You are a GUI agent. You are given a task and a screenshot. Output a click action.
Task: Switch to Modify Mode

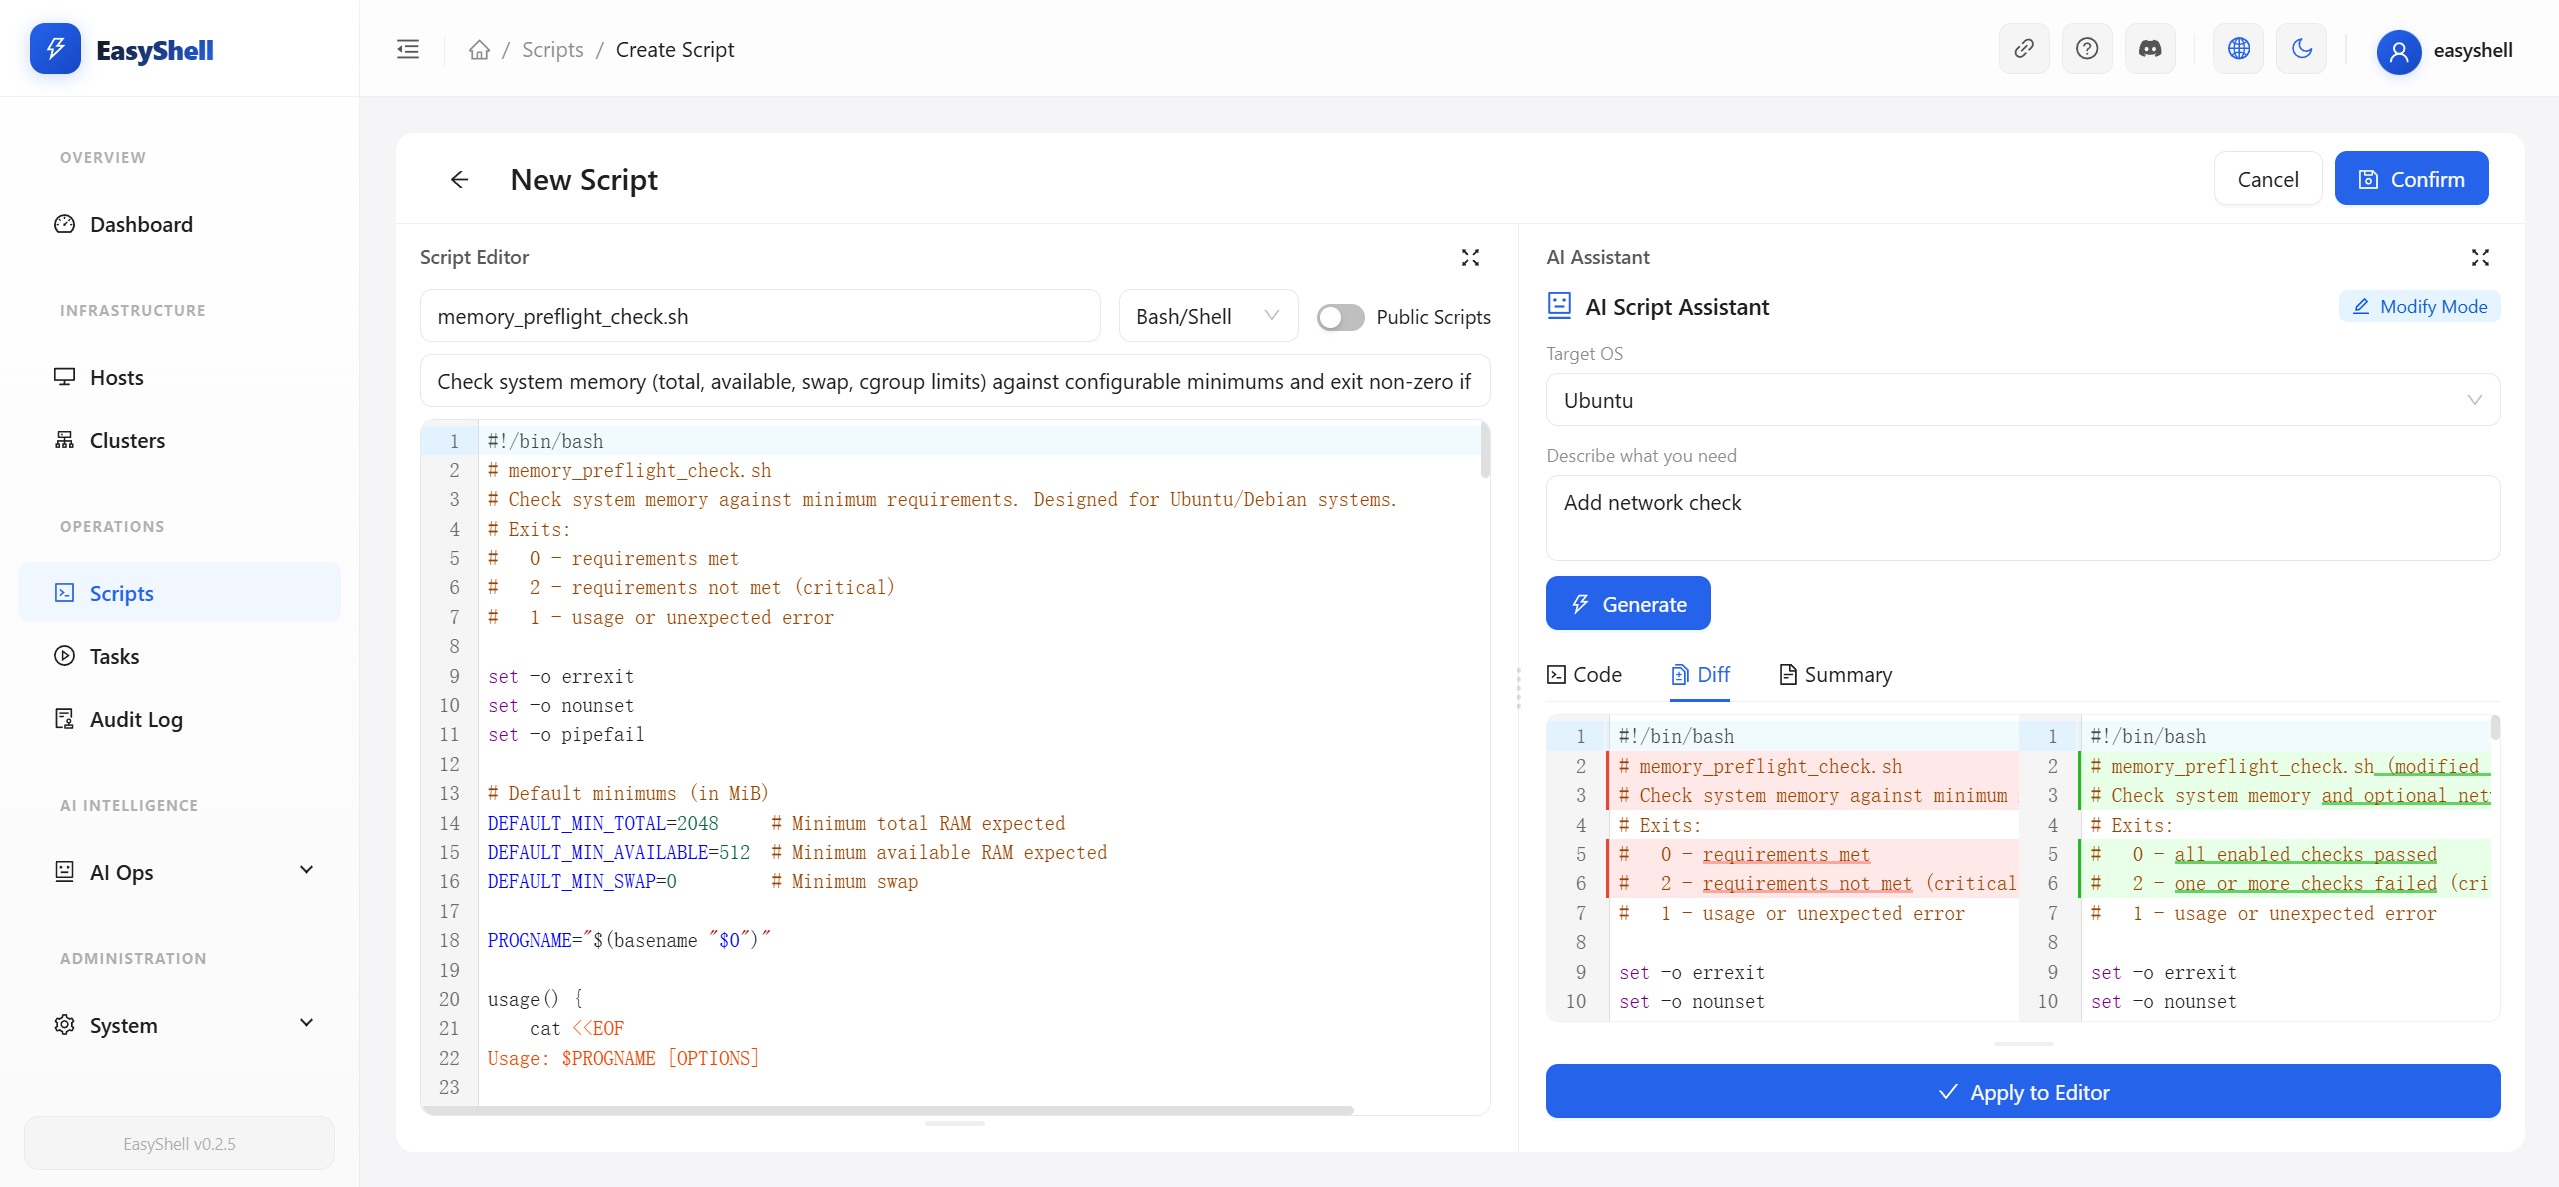pos(2419,306)
